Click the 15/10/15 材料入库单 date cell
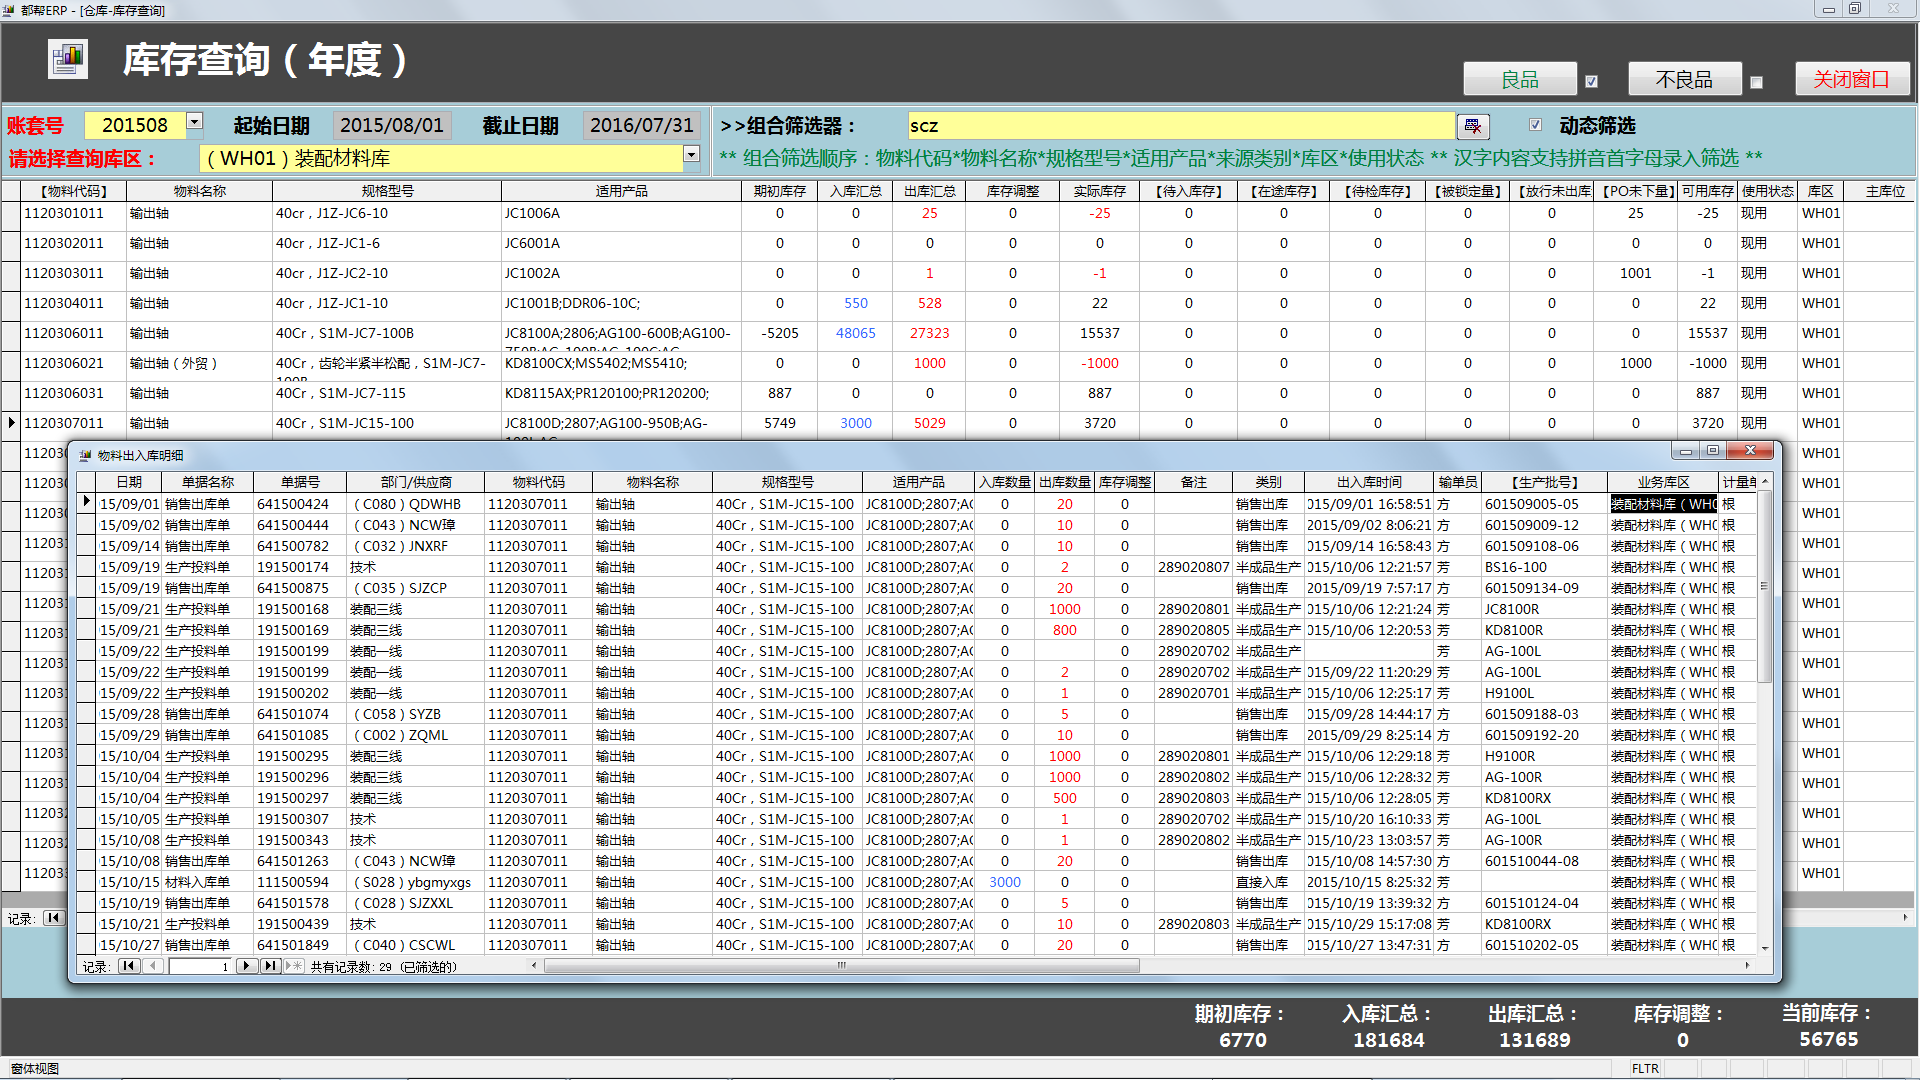The image size is (1920, 1080). pos(130,882)
